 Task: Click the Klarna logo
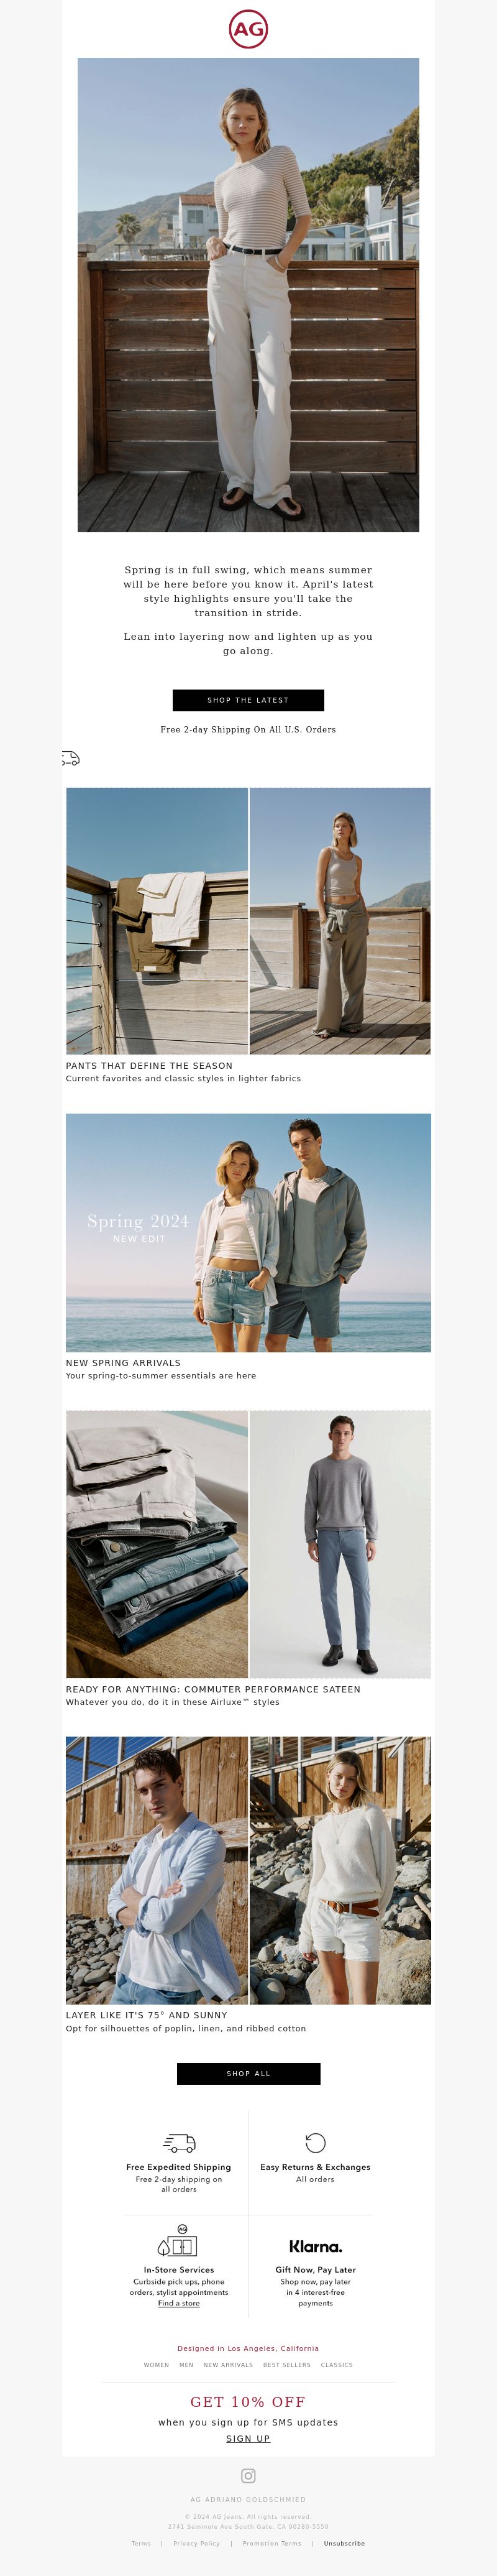tap(316, 2246)
